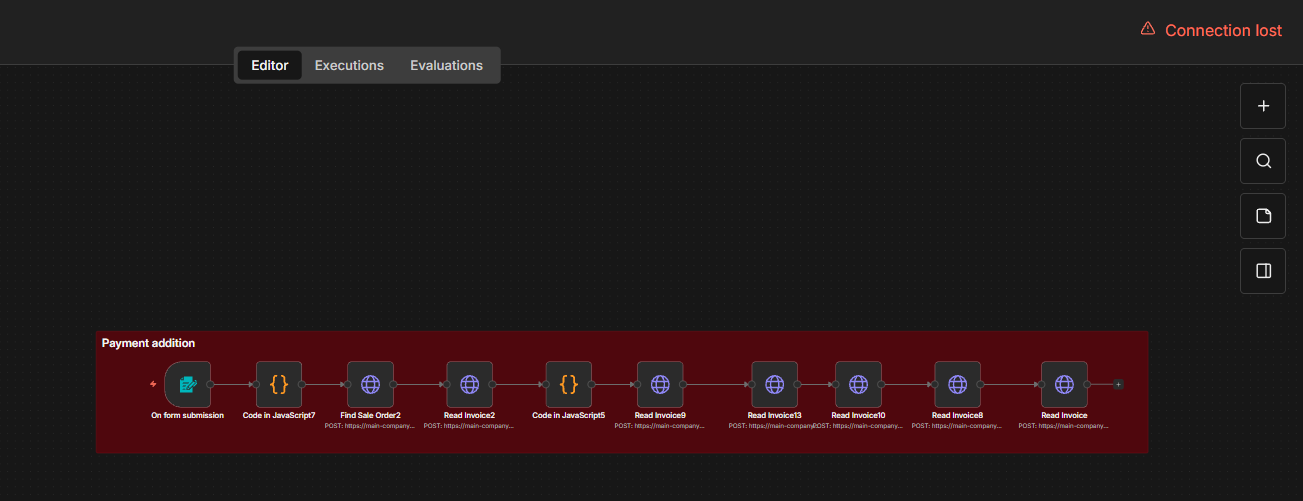Viewport: 1303px width, 501px height.
Task: Click the lightning trigger icon by form submission
Action: 153,384
